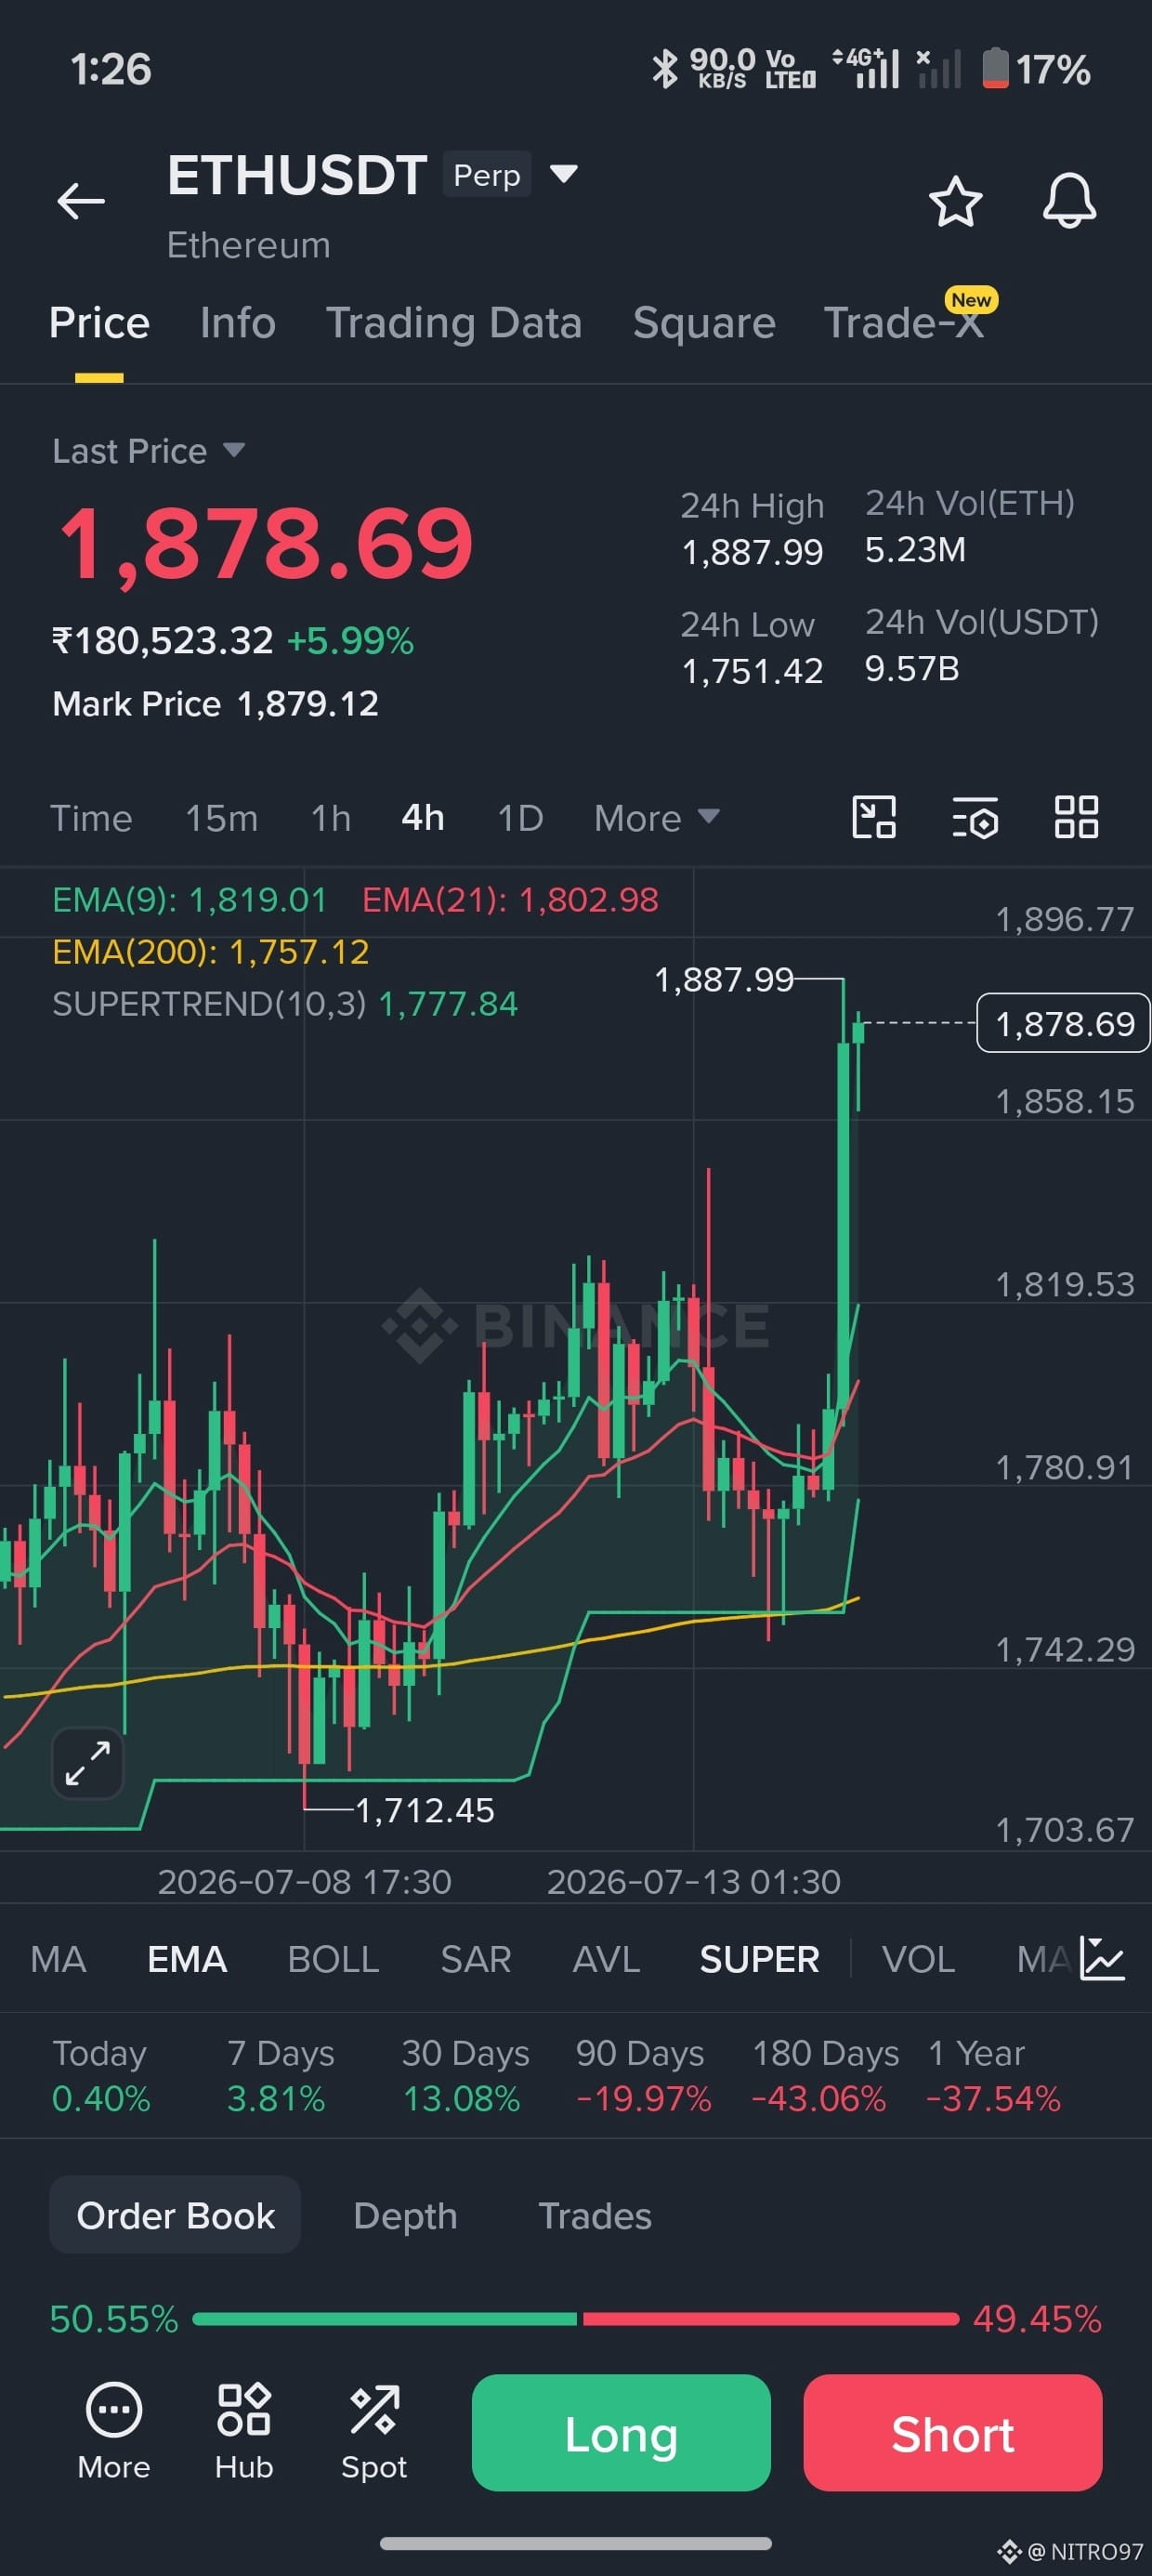
Task: Tap the 30 Days 13.08% change
Action: coord(465,2075)
